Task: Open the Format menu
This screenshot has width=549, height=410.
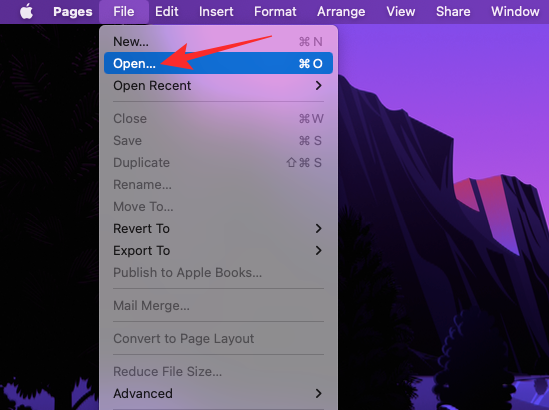Action: tap(275, 12)
